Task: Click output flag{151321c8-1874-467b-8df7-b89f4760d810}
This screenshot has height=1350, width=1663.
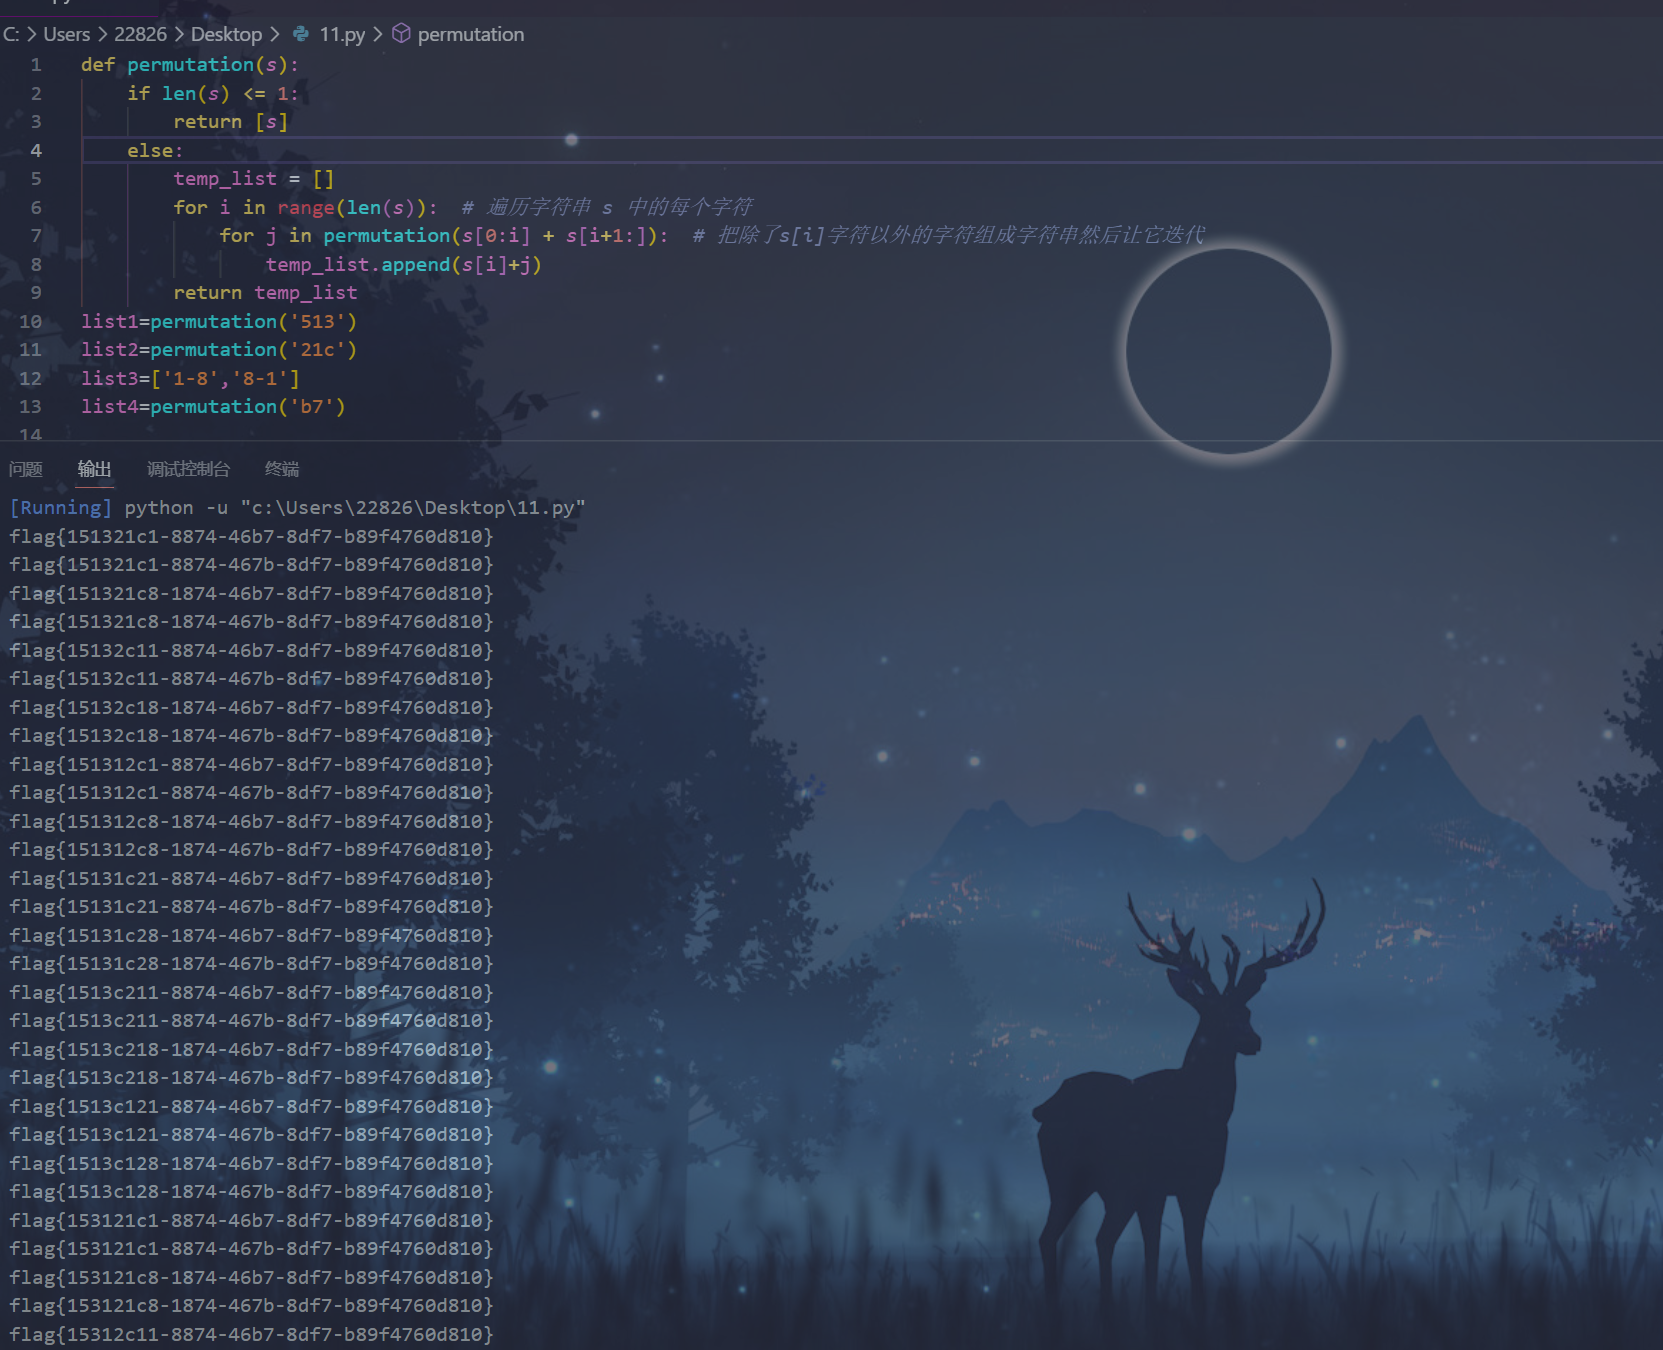Action: tap(251, 622)
